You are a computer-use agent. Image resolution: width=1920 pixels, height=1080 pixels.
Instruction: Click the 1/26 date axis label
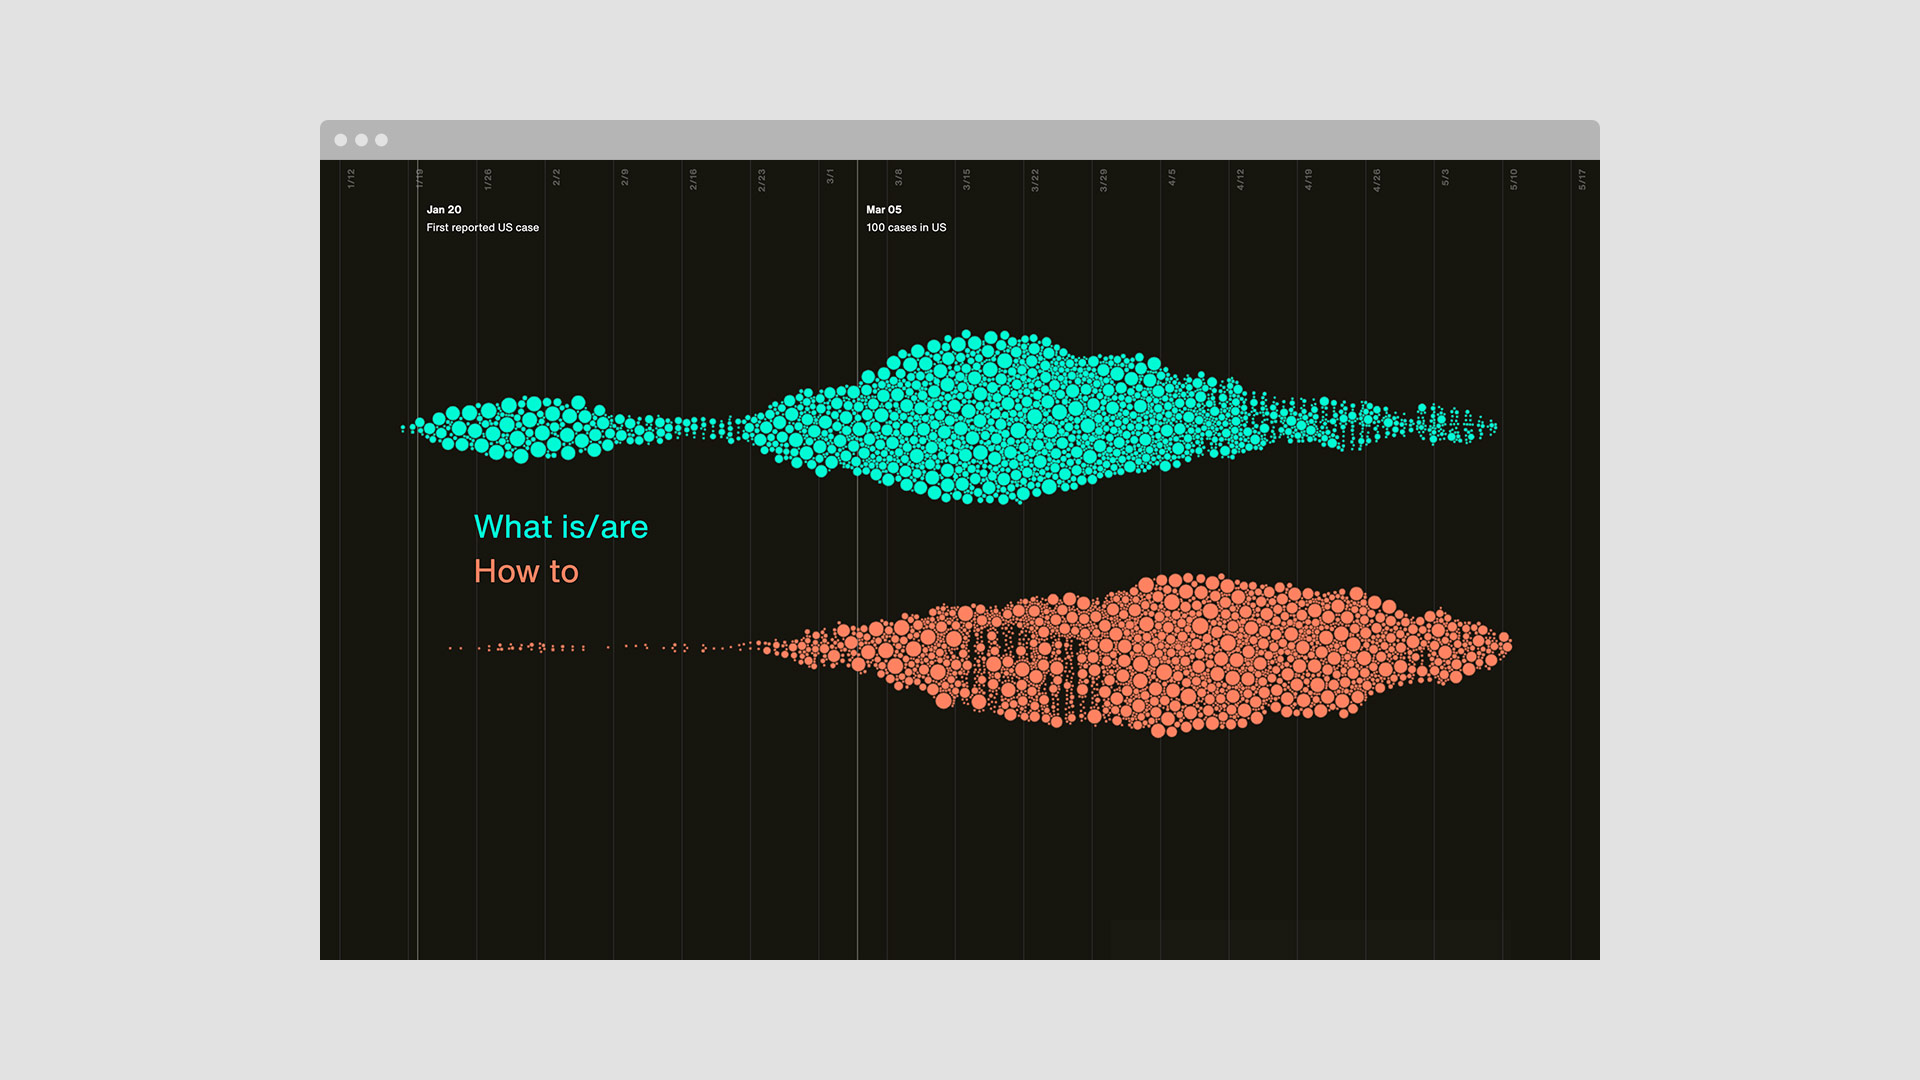click(x=488, y=179)
